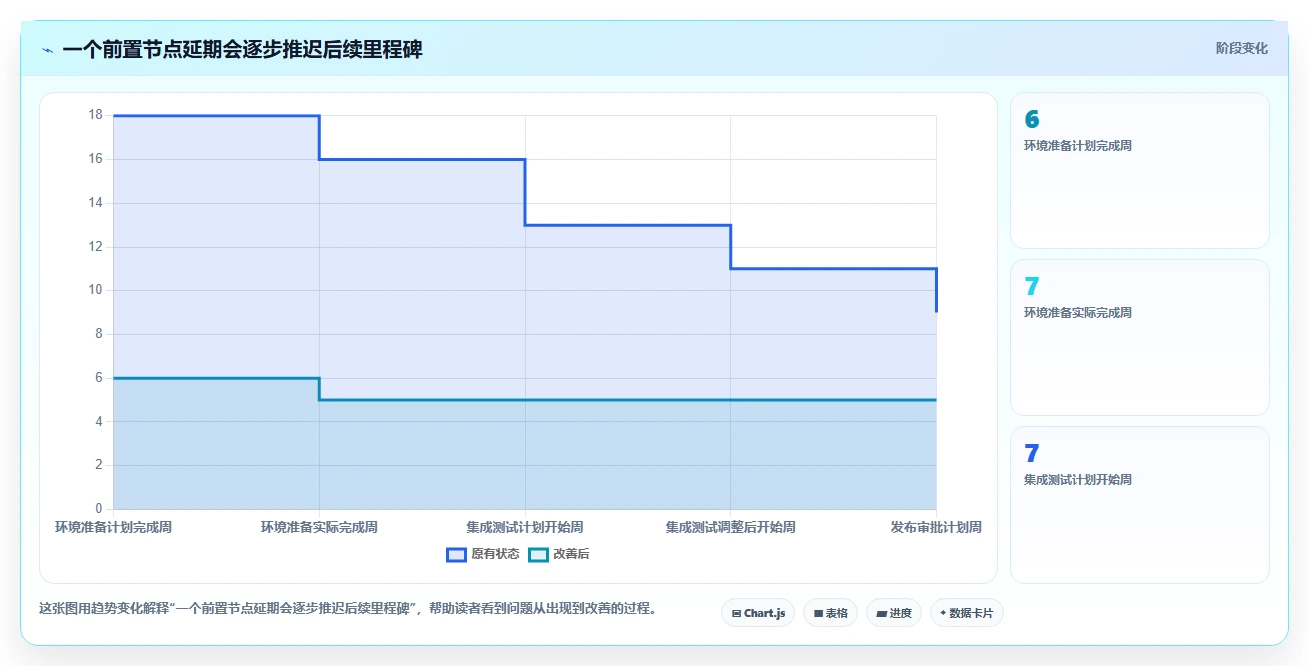Open the card 环境准备实际完成周 with value 7
This screenshot has width=1309, height=666.
1140,337
